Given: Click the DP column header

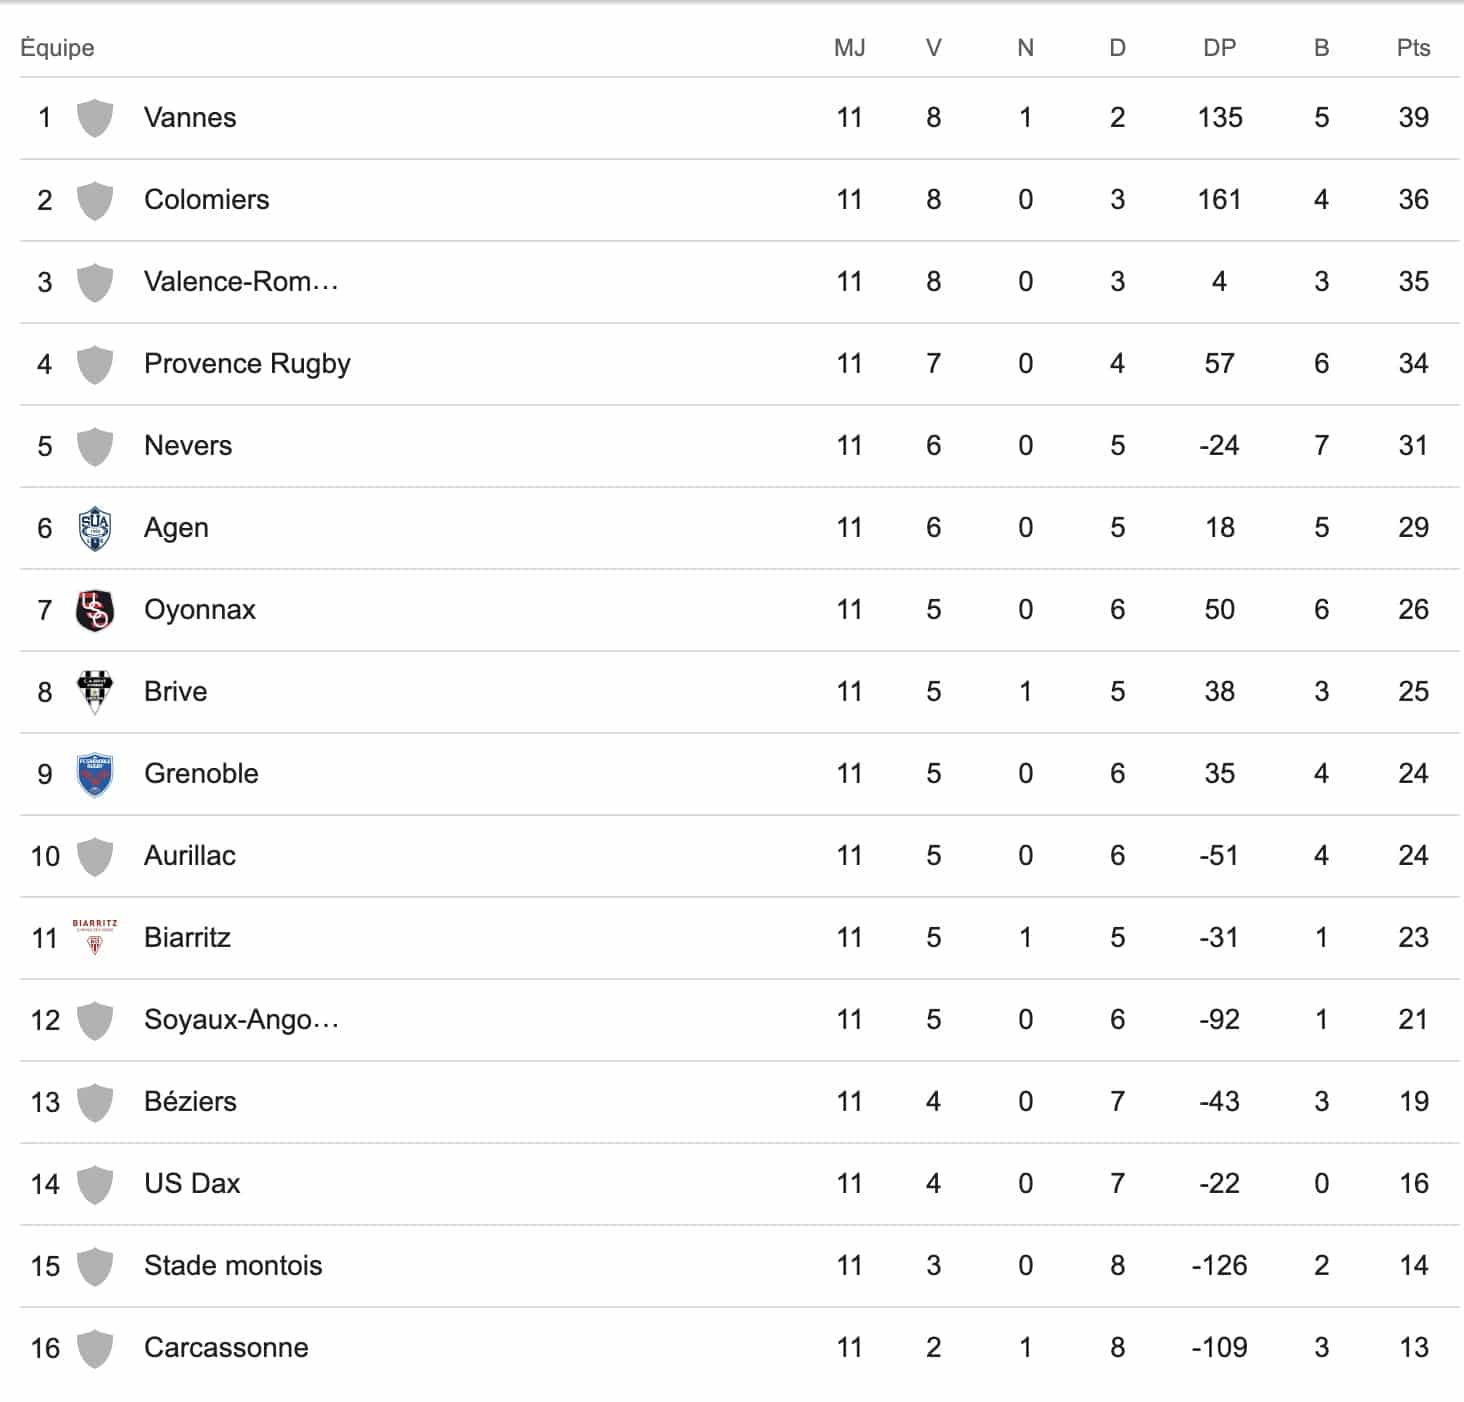Looking at the screenshot, I should coord(1219,48).
